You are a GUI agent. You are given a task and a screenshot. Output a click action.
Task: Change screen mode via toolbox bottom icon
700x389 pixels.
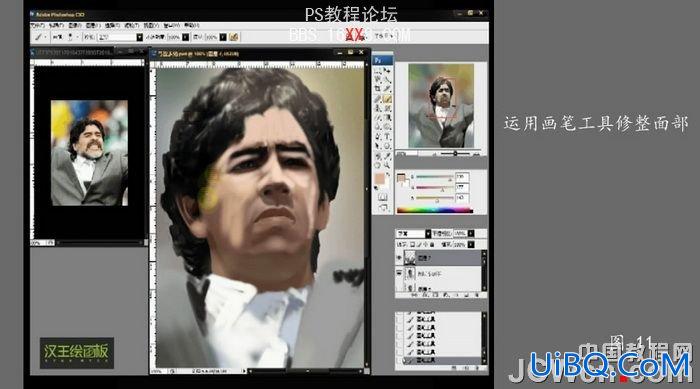383,208
